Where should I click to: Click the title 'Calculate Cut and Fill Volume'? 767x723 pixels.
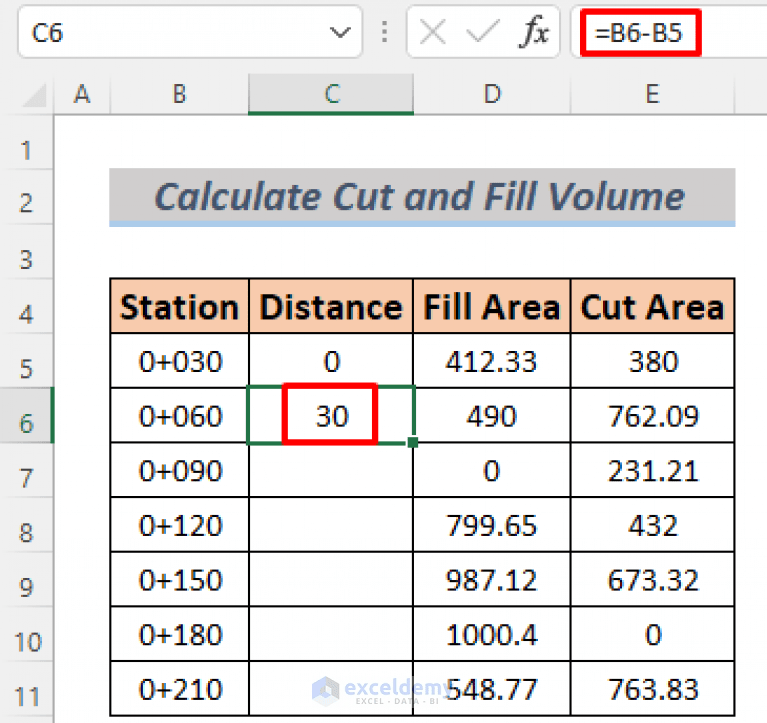(422, 197)
